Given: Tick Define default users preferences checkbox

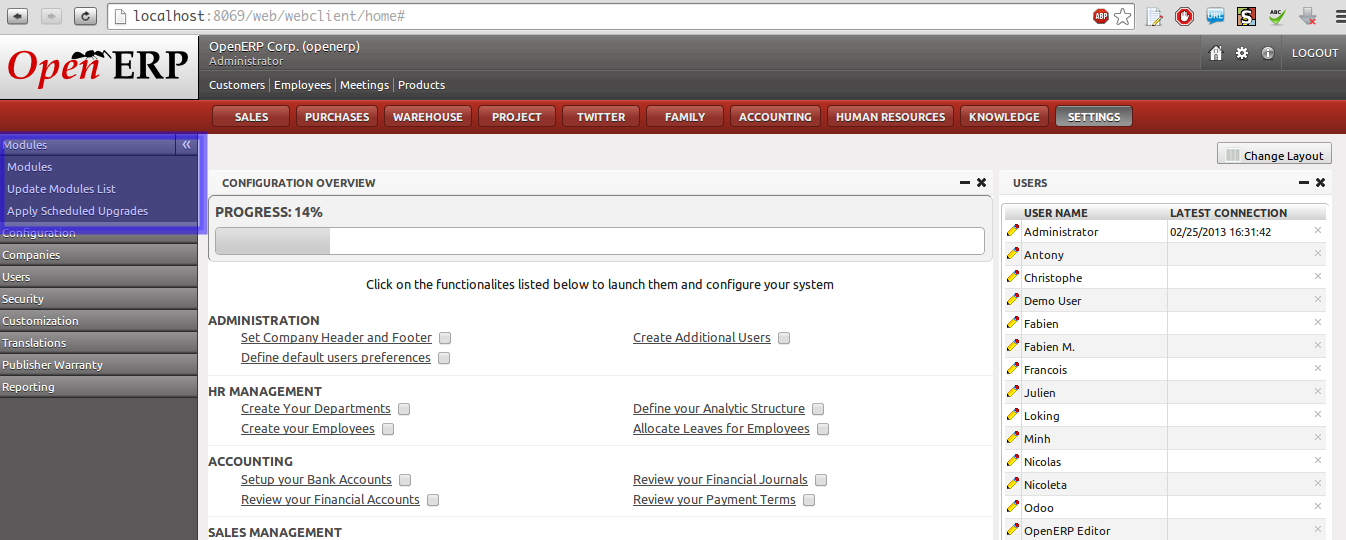Looking at the screenshot, I should coord(444,358).
